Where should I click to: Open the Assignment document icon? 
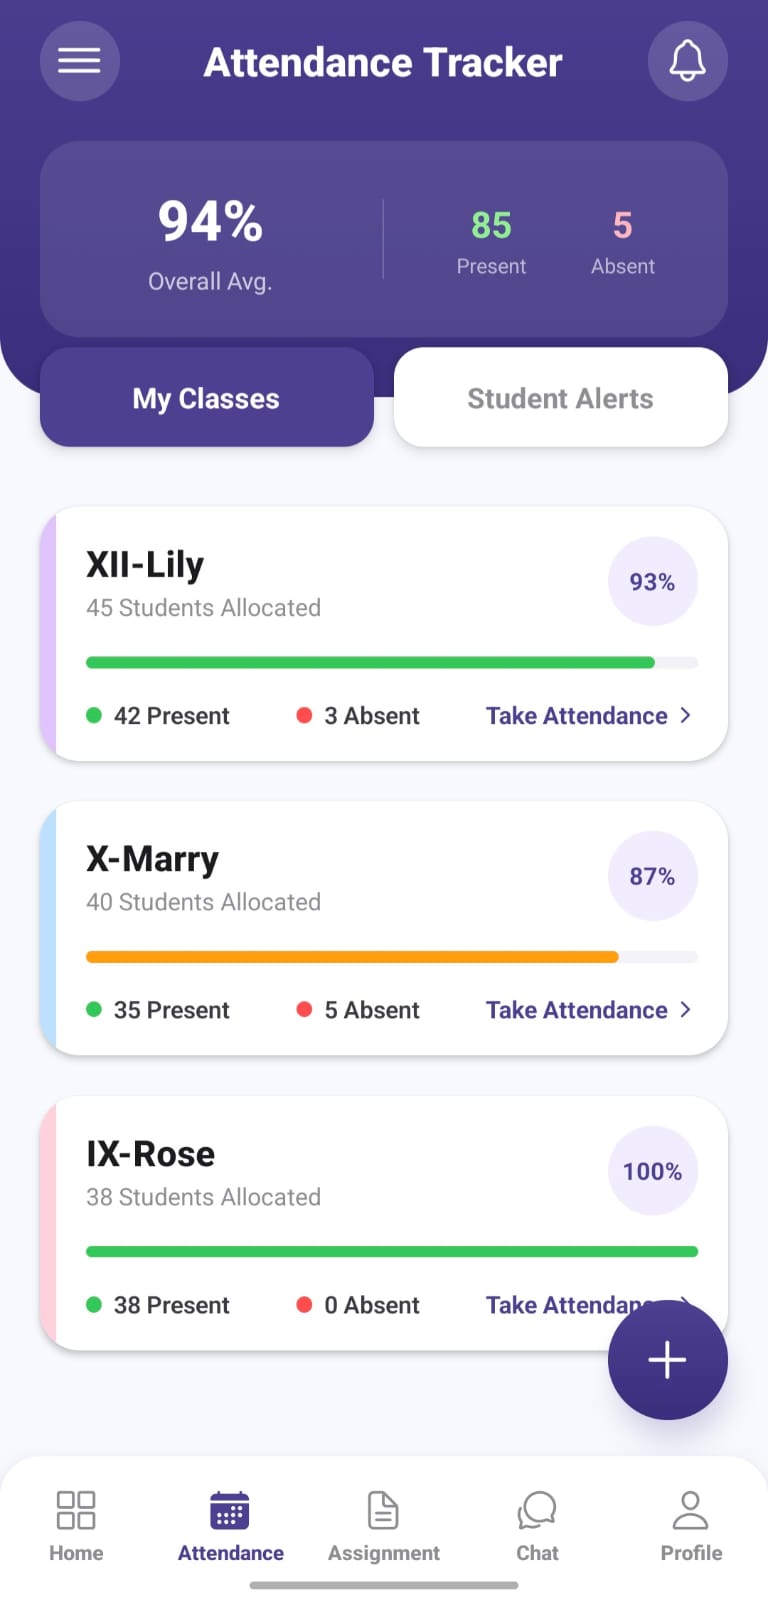[383, 1510]
